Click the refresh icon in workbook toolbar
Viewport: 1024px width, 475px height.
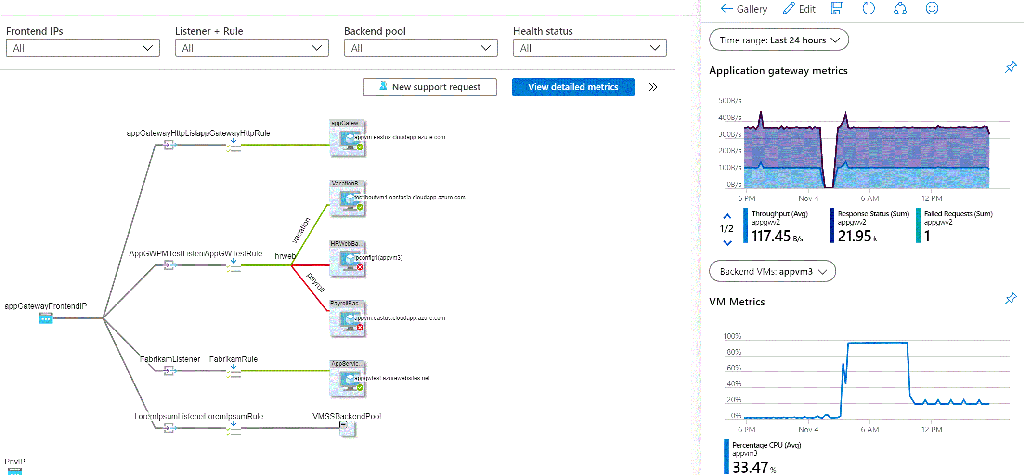(868, 8)
